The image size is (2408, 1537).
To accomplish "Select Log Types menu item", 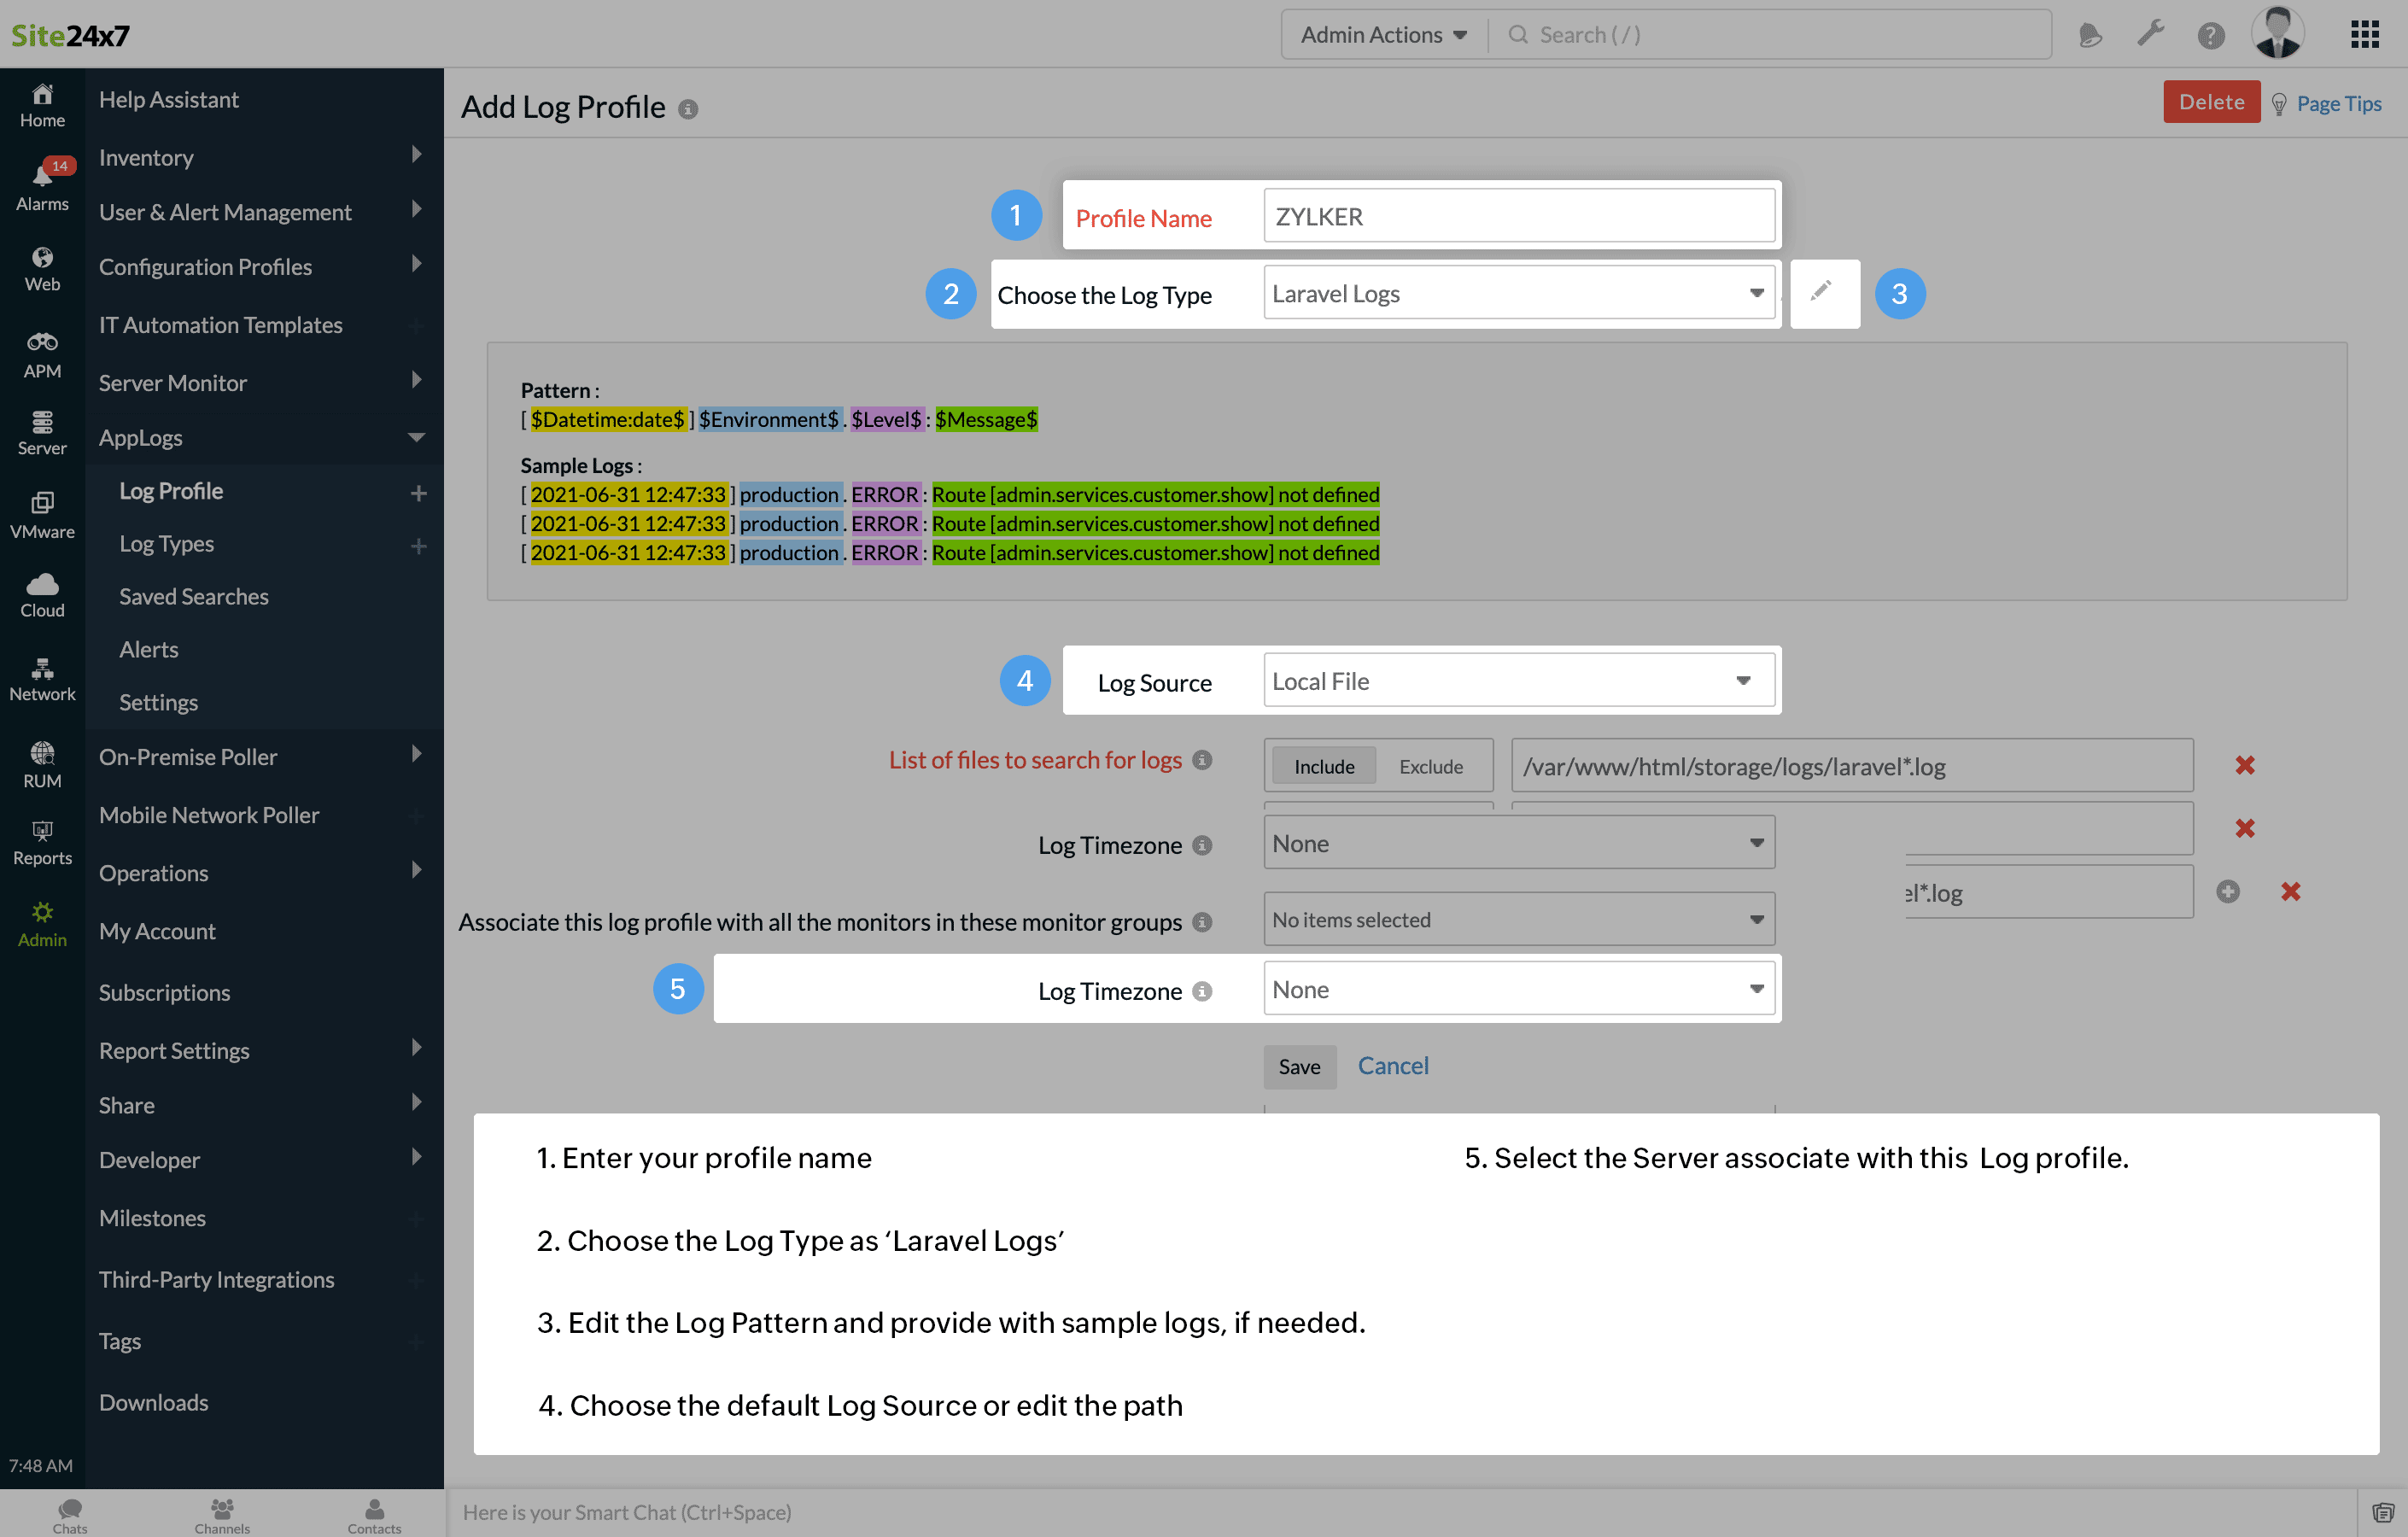I will (167, 544).
